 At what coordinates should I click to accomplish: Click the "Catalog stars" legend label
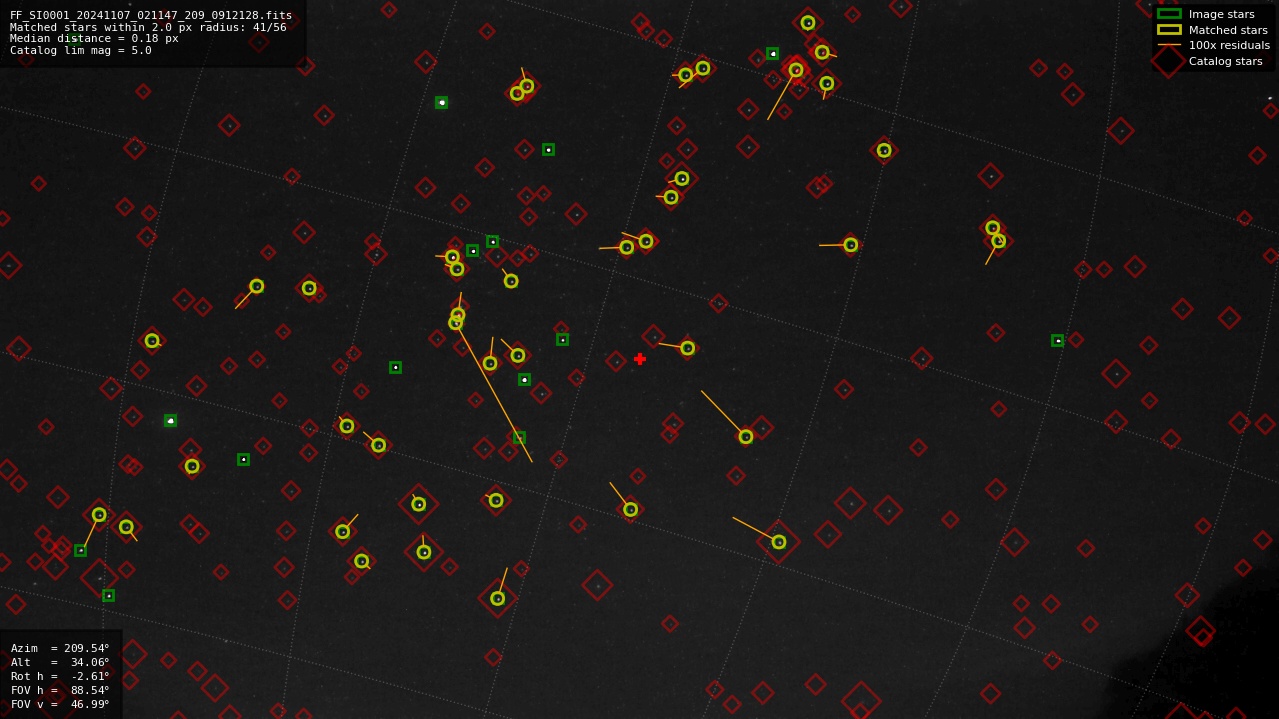1226,61
